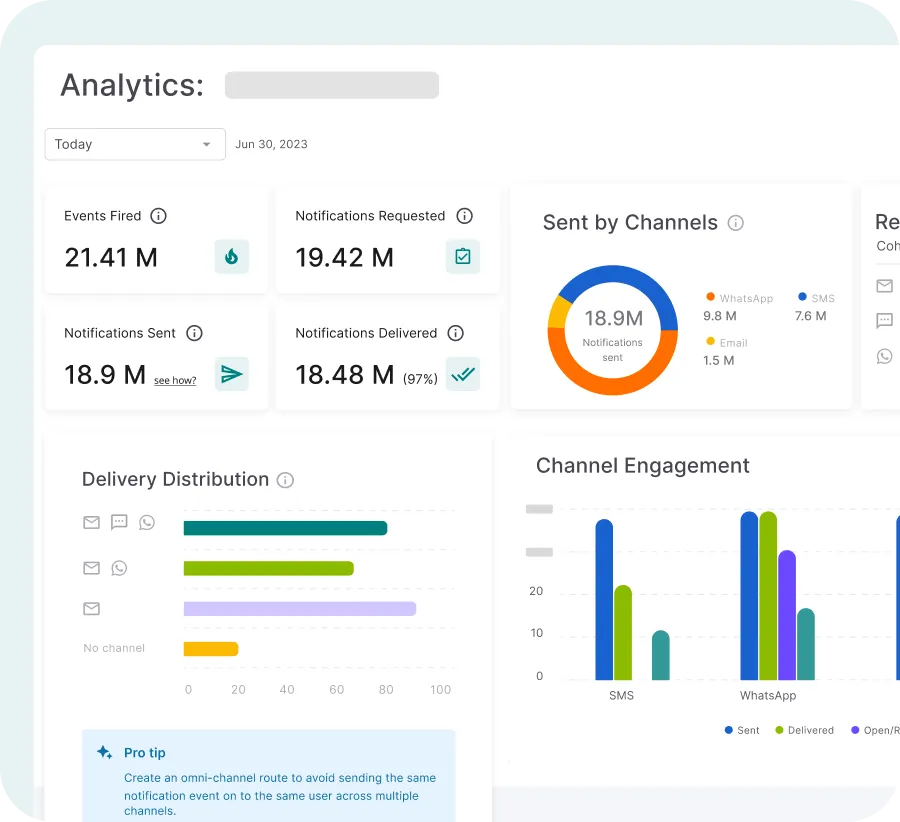
Task: Click the yellow No channel bar
Action: tap(211, 649)
